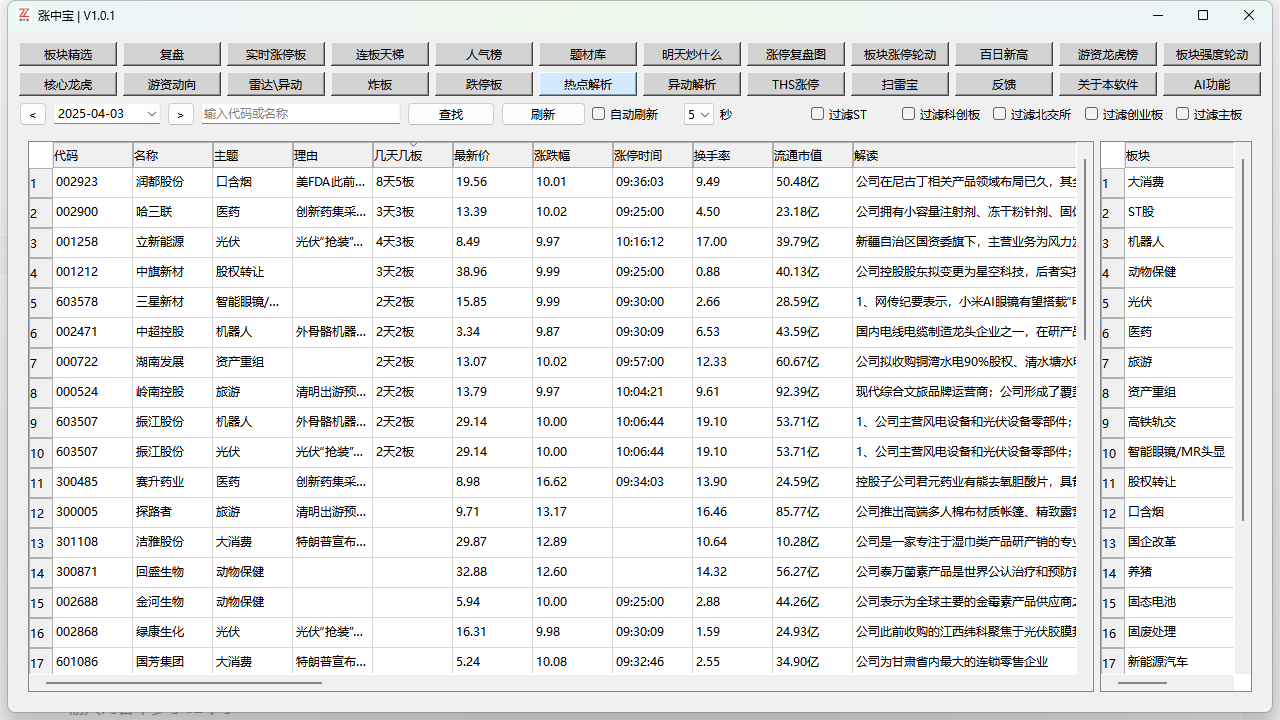Enable the 过滤创业板 filter
Viewport: 1280px width, 720px height.
pos(1090,113)
